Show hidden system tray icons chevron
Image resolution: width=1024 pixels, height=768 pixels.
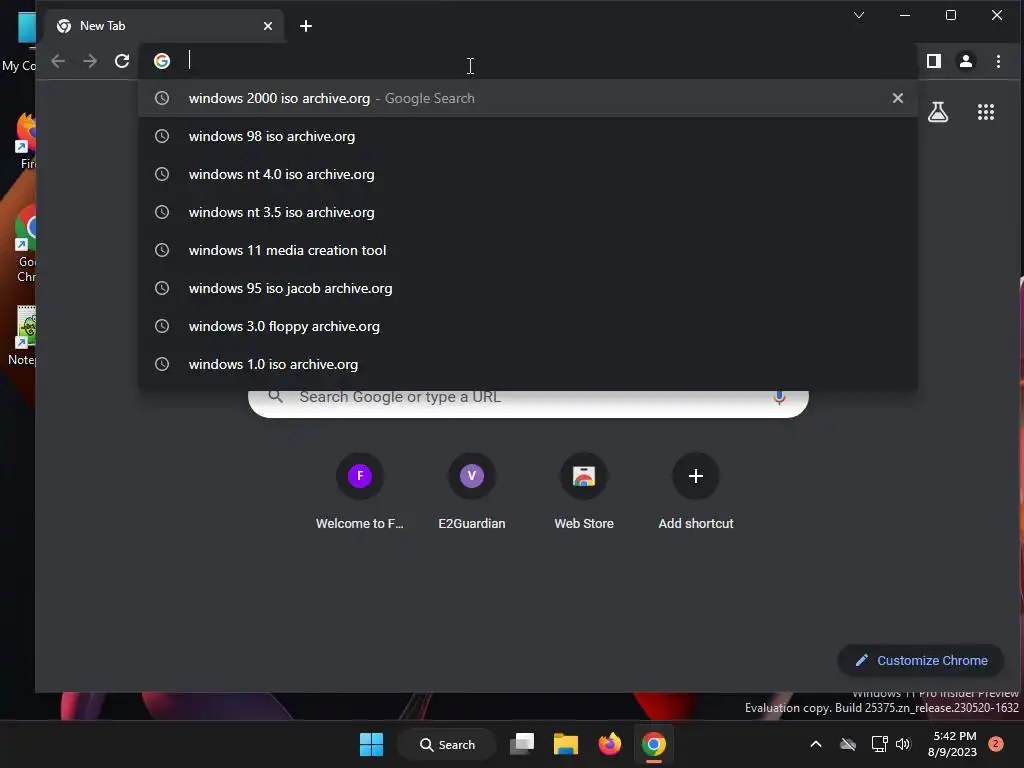point(816,744)
